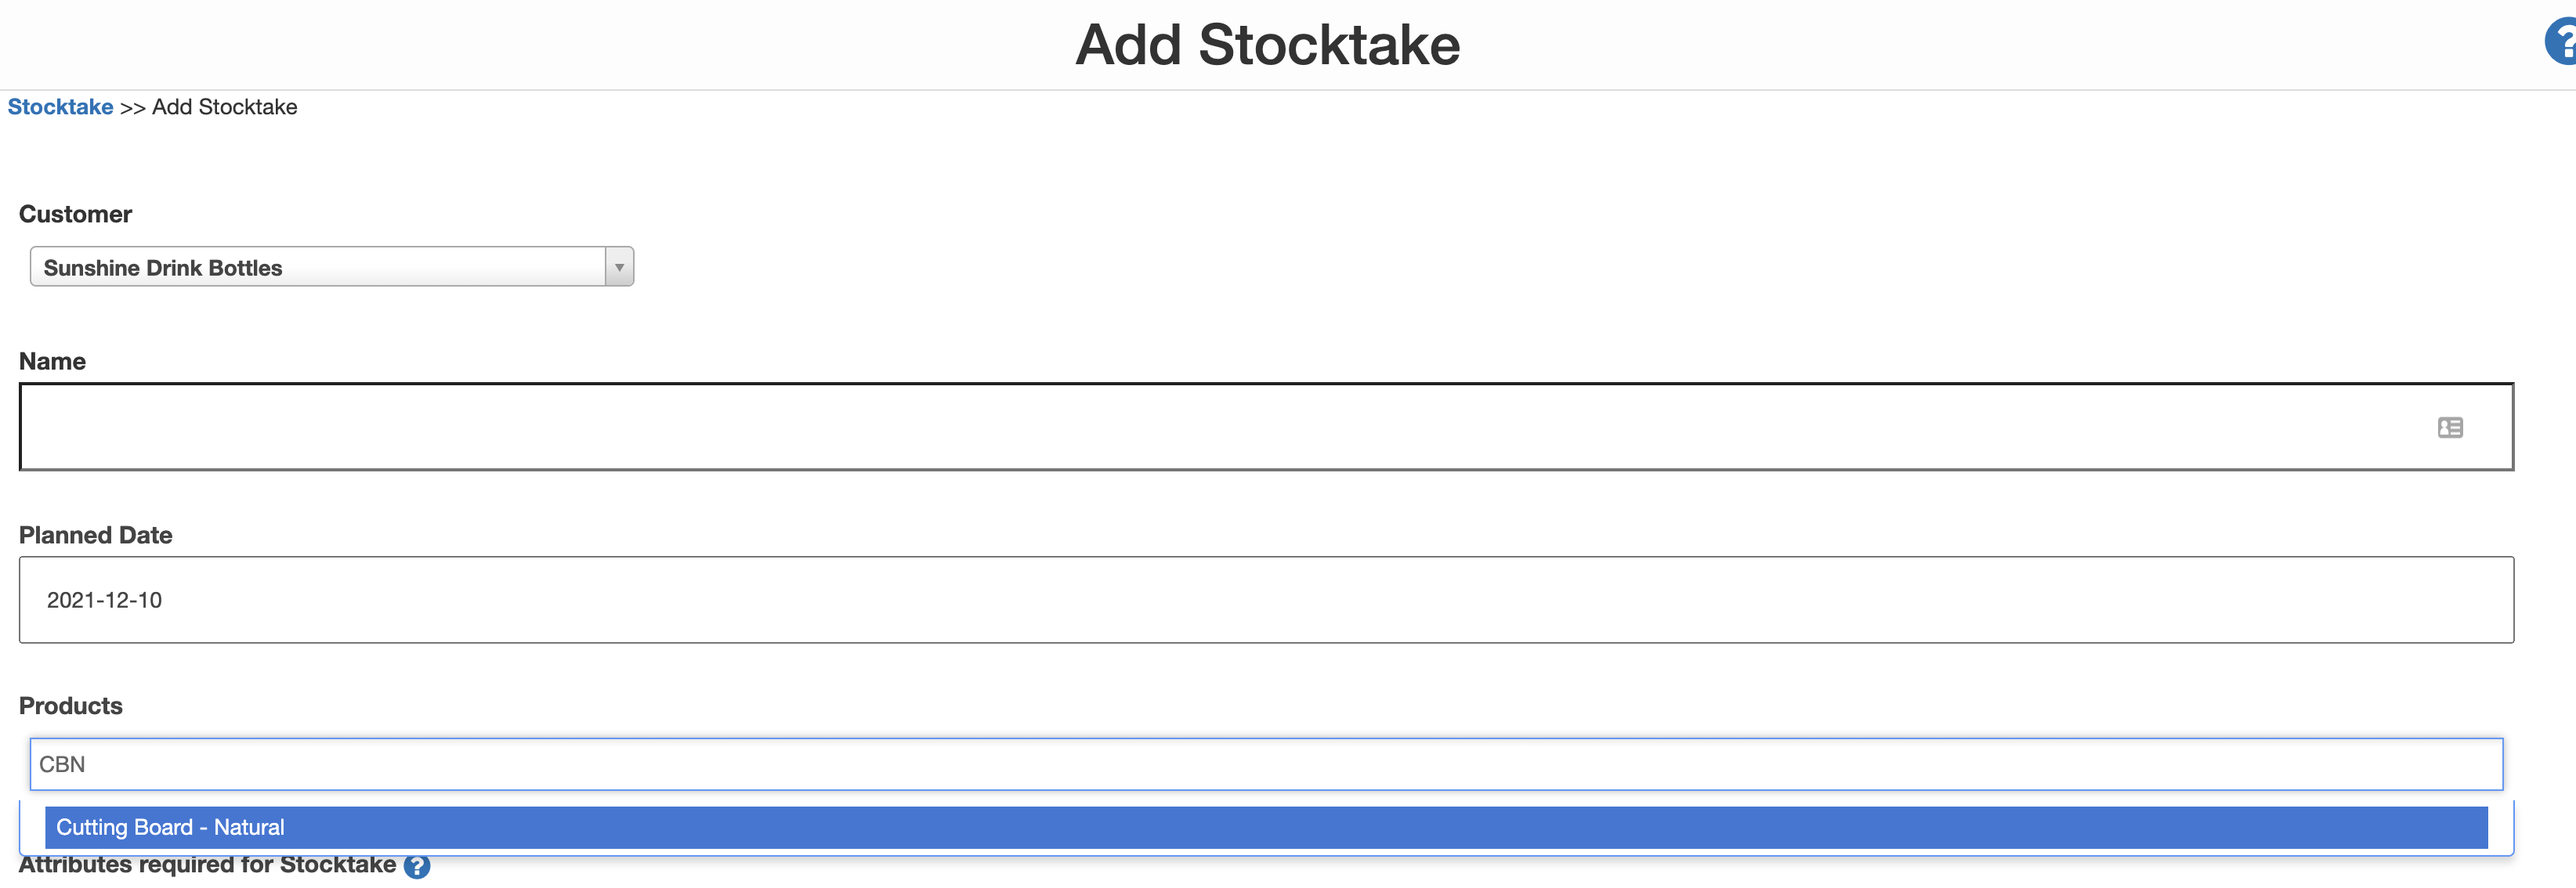2576x888 pixels.
Task: Click the empty Name text field
Action: (1200, 427)
